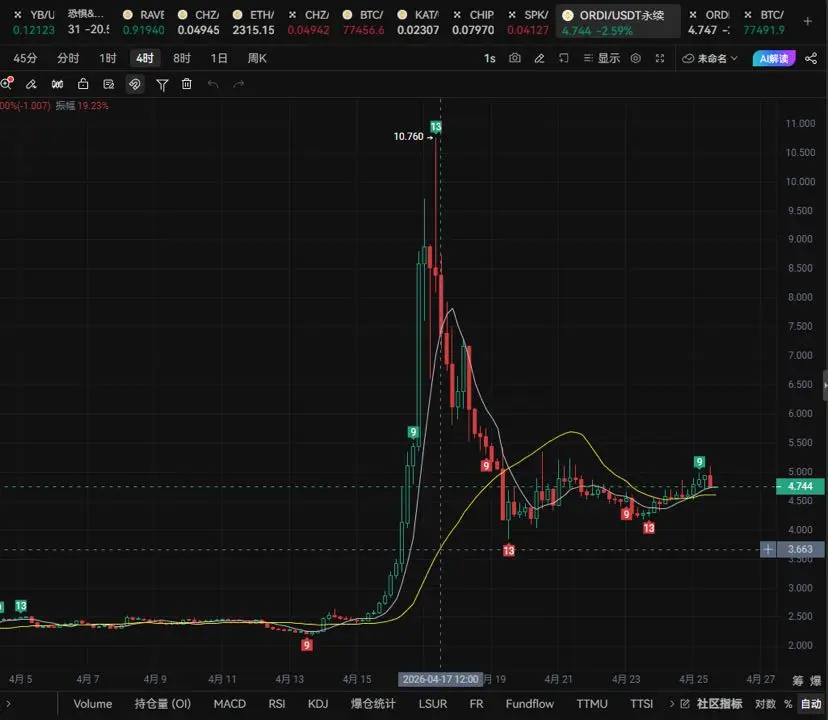Toggle the LSUR indicator
Viewport: 828px width, 720px height.
[432, 704]
